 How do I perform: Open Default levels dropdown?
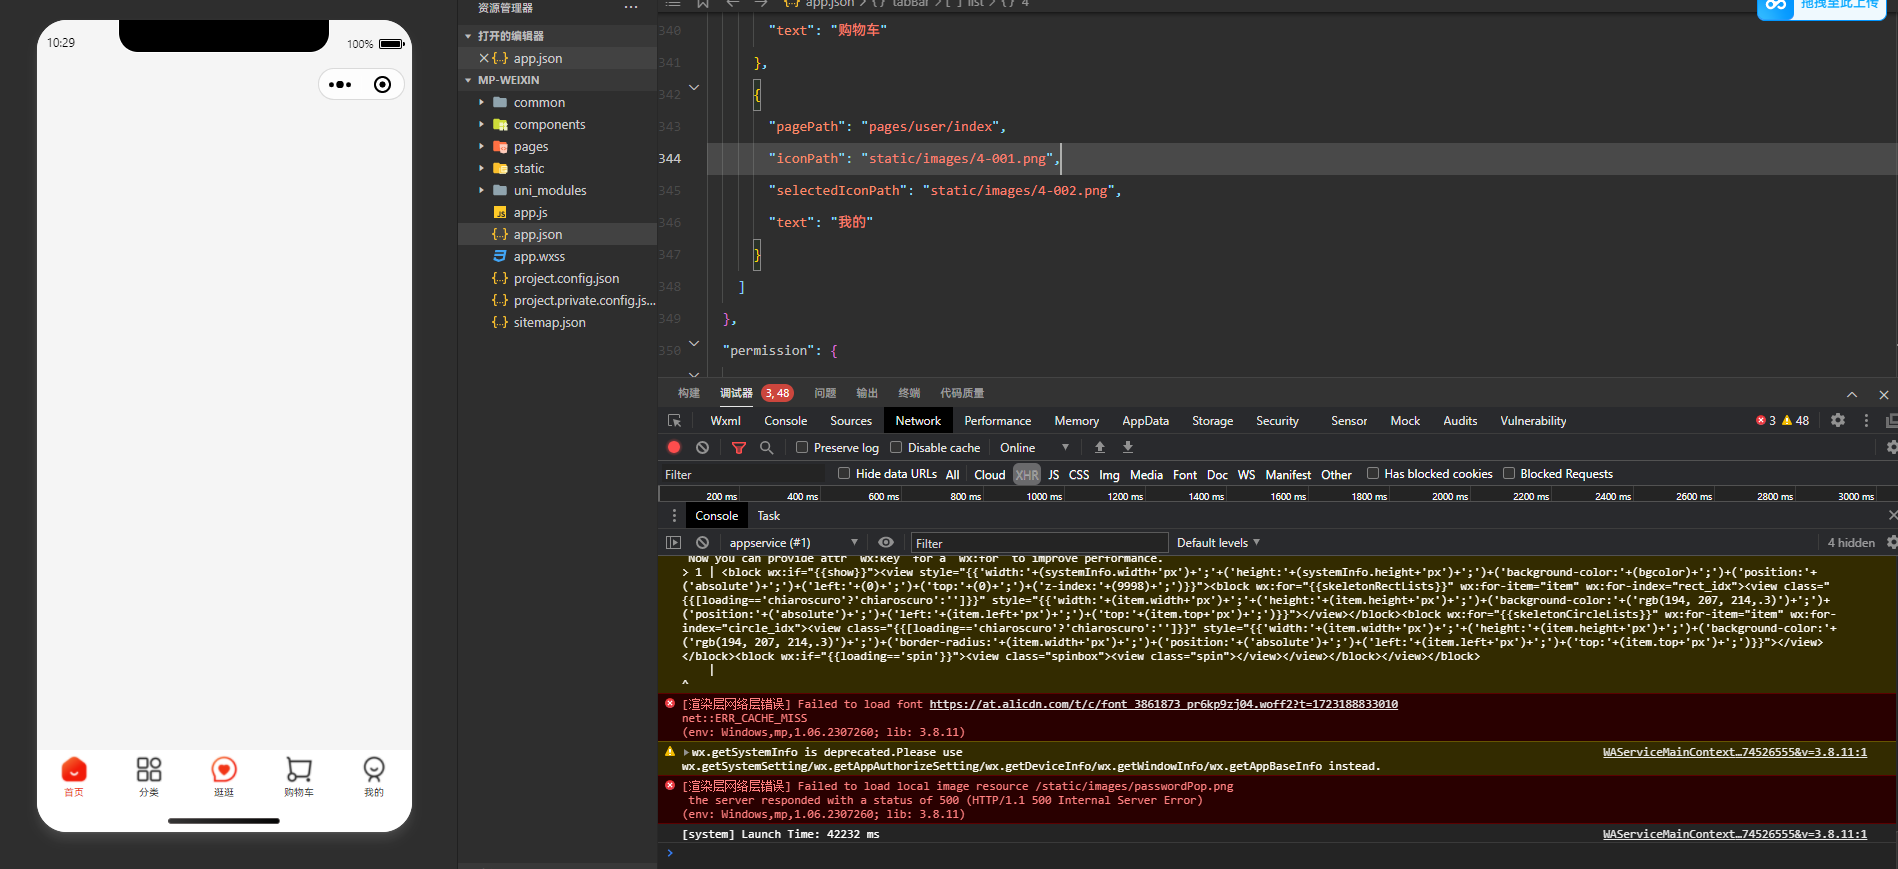coord(1218,543)
